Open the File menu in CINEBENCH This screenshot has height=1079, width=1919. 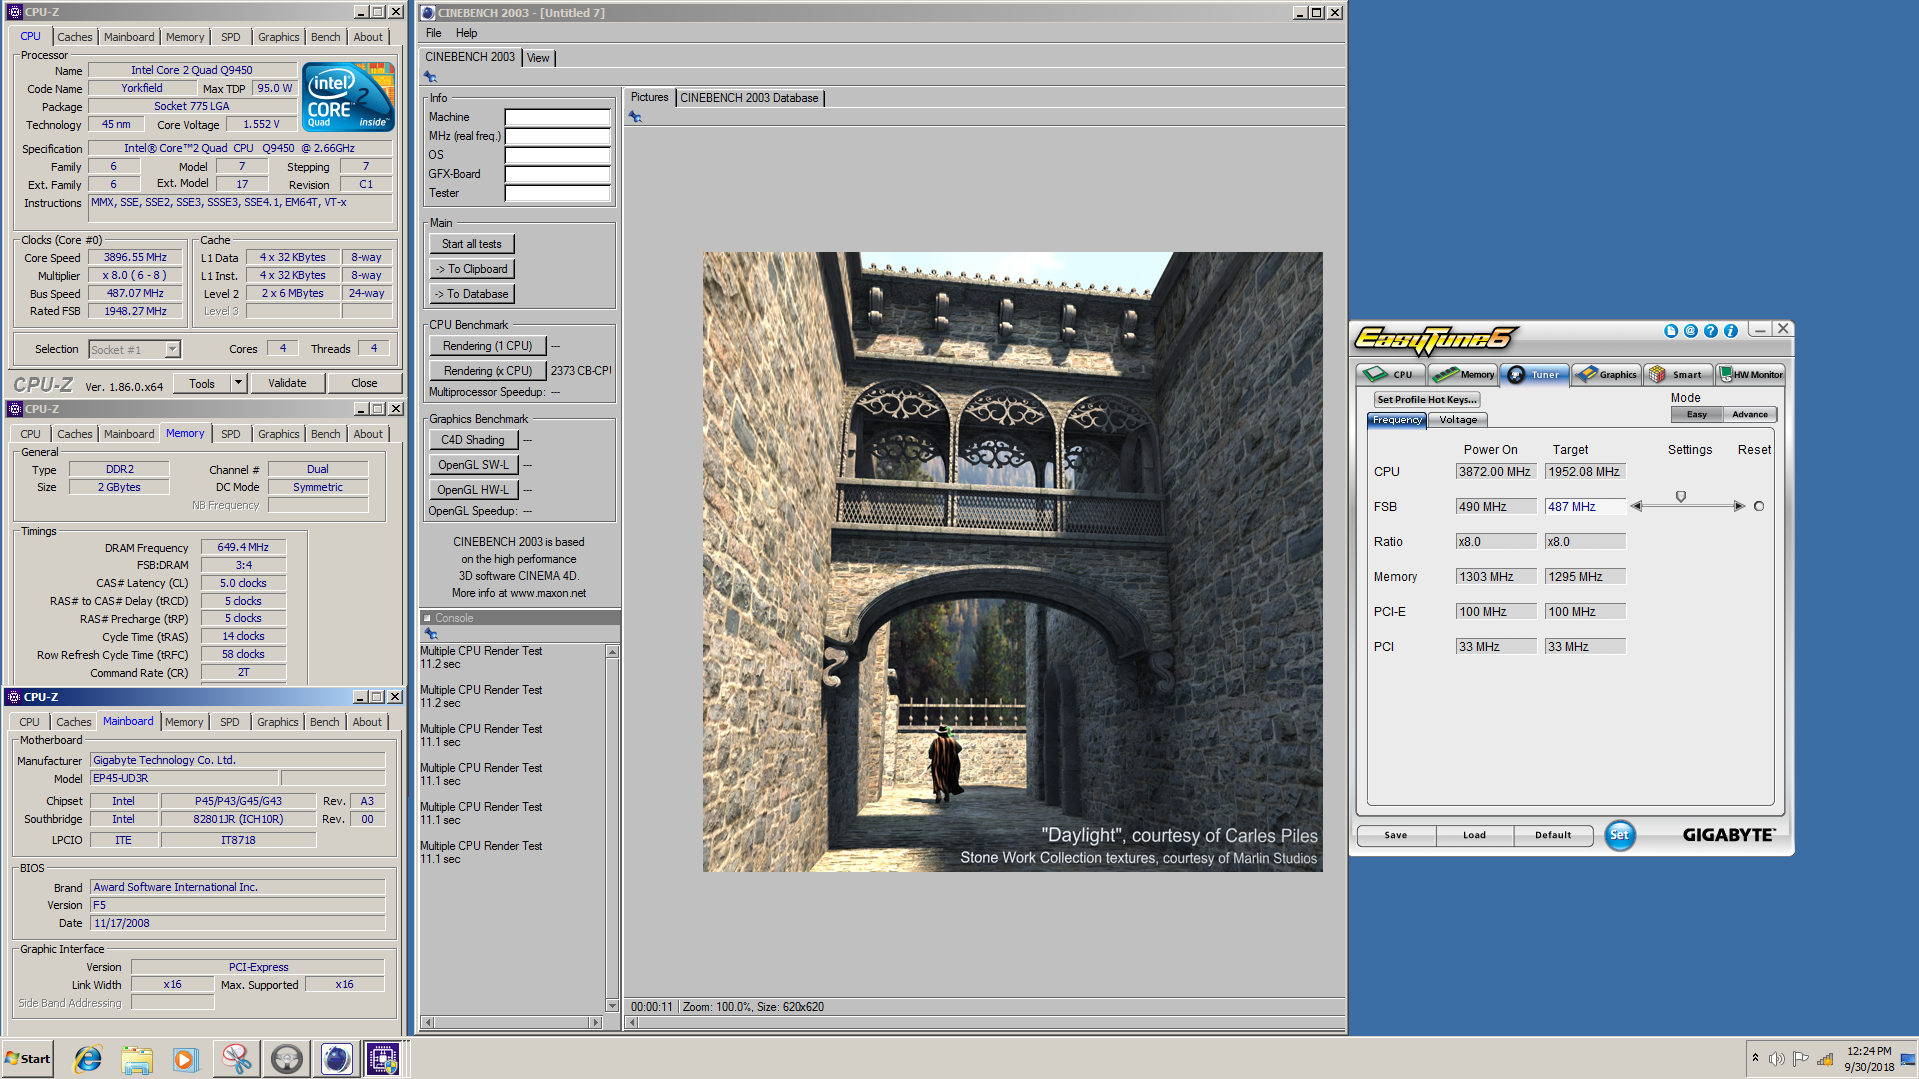coord(433,33)
